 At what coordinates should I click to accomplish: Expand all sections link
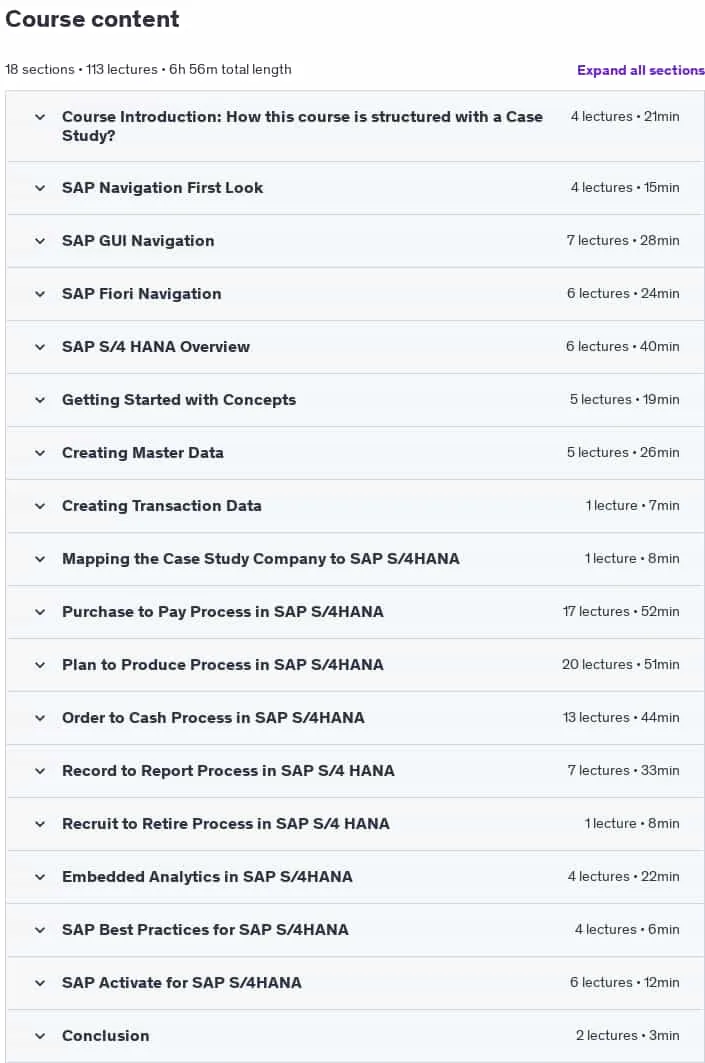tap(641, 70)
